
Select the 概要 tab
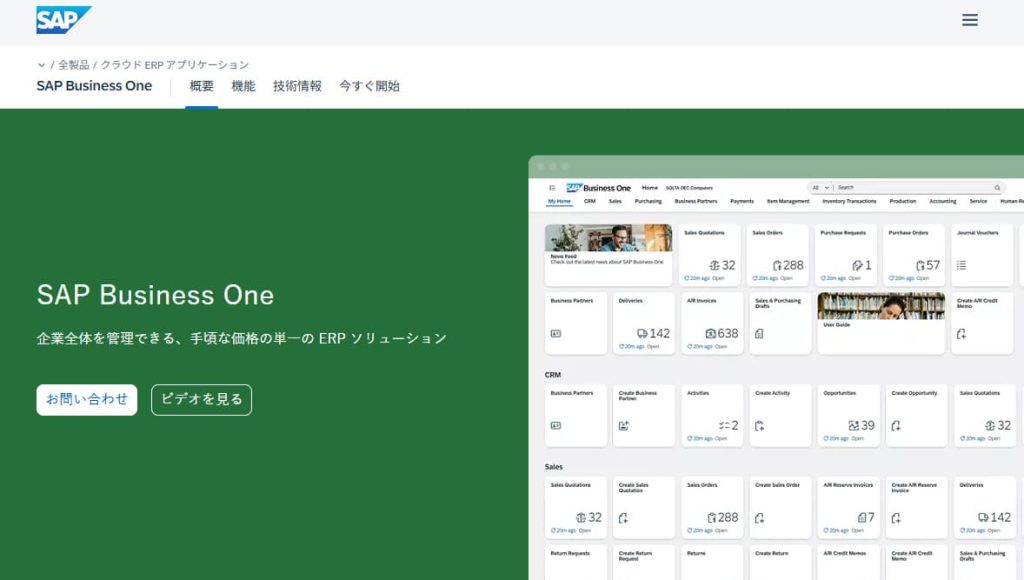(x=201, y=86)
